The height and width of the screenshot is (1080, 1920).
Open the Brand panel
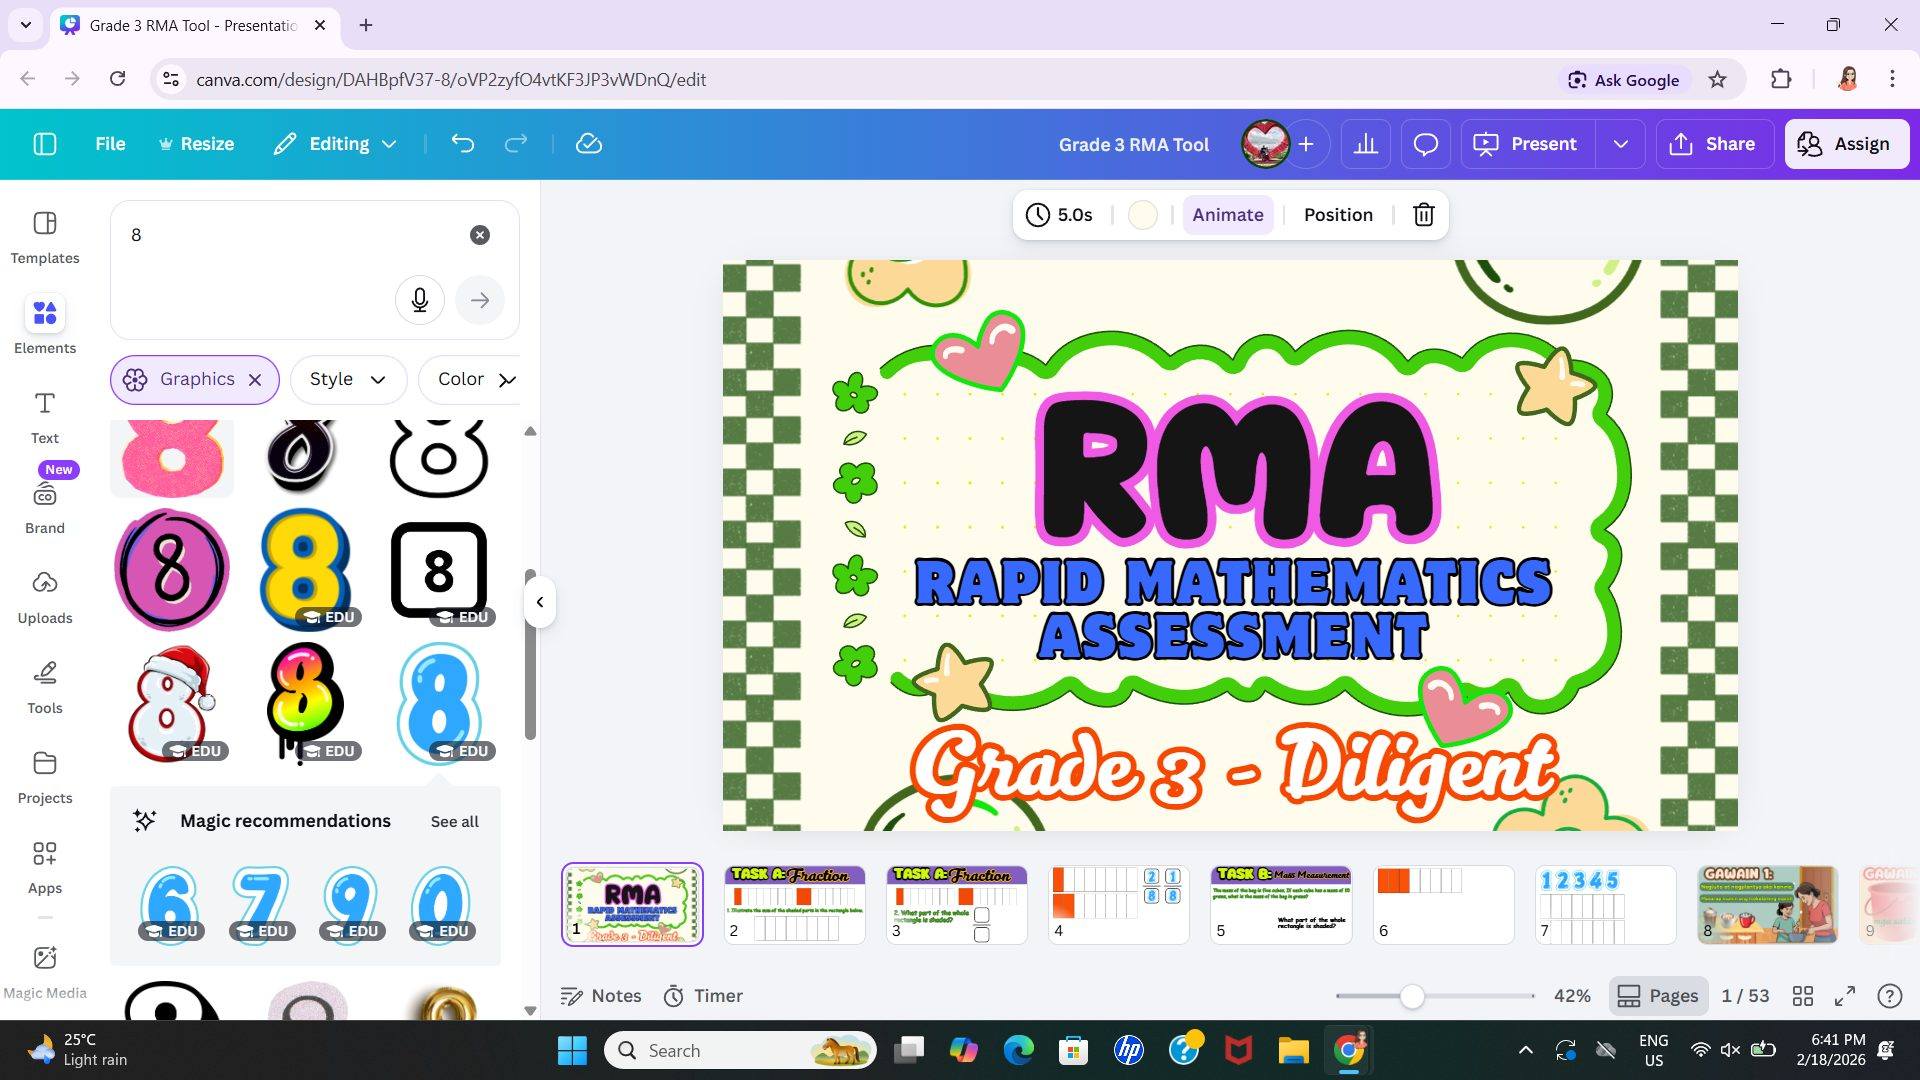click(x=45, y=508)
